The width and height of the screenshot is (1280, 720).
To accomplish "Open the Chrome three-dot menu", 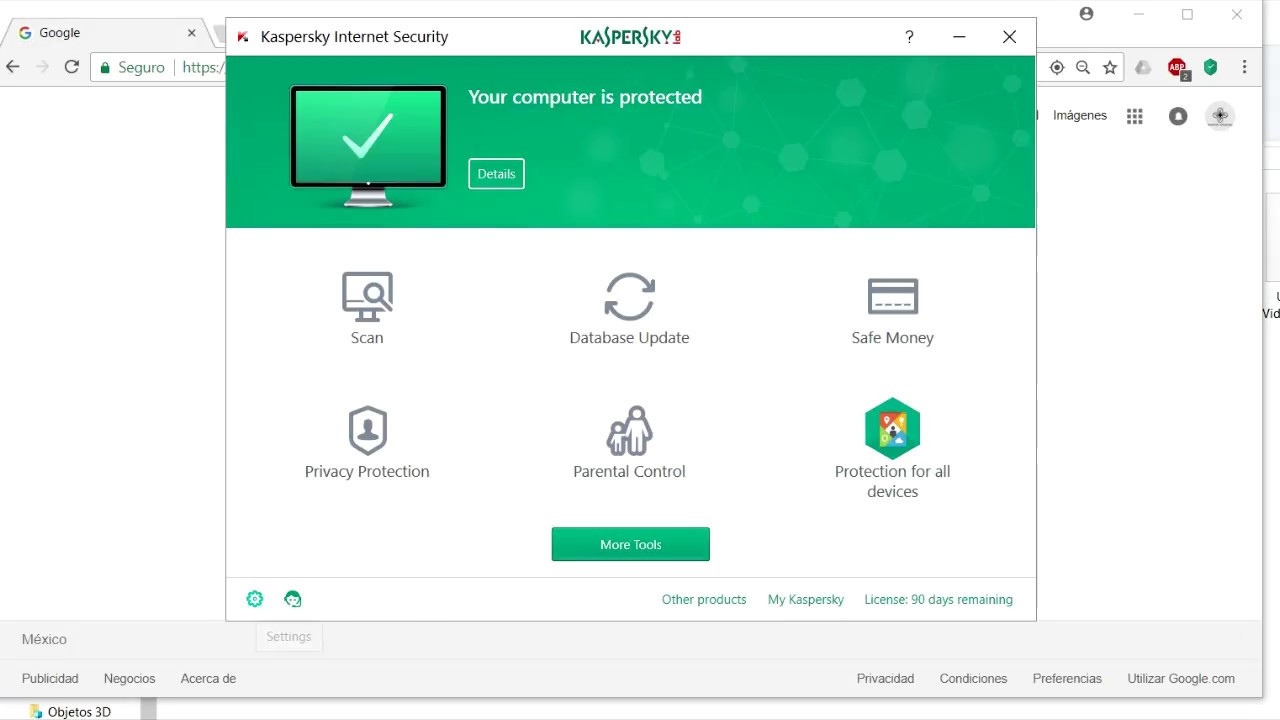I will [1244, 67].
